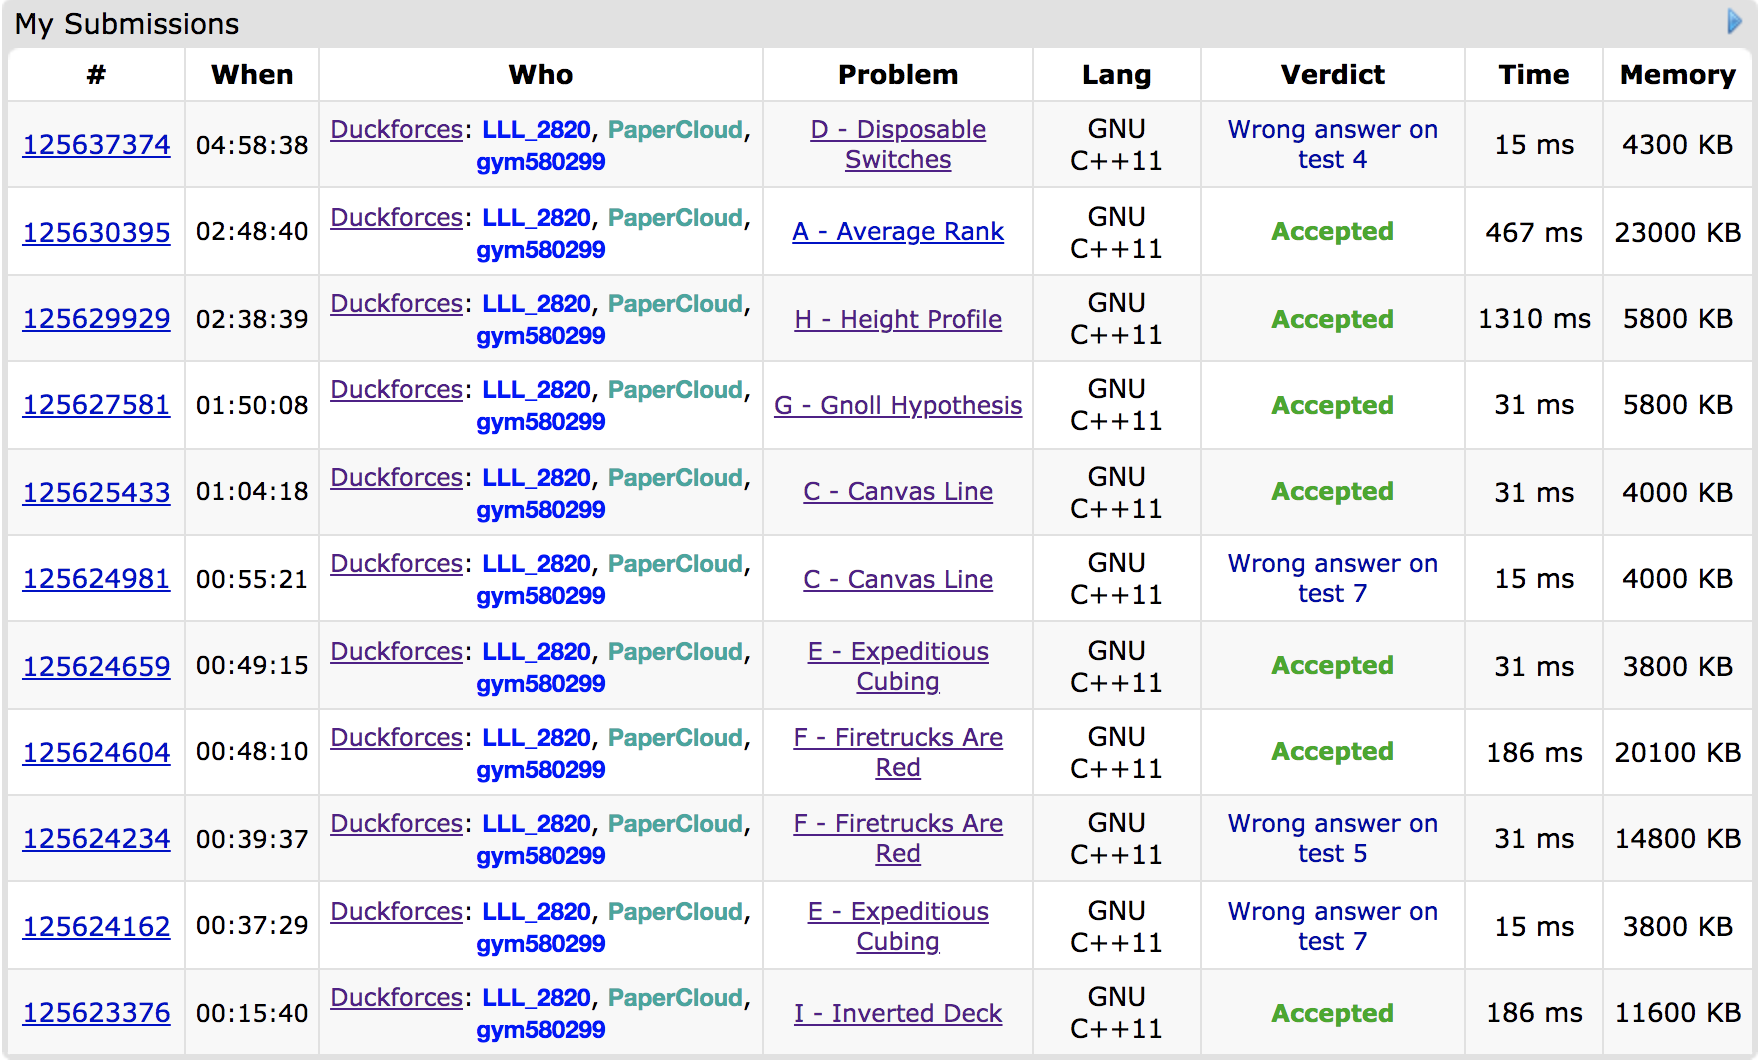1760x1064 pixels.
Task: Open the H - Height Profile problem
Action: (897, 320)
